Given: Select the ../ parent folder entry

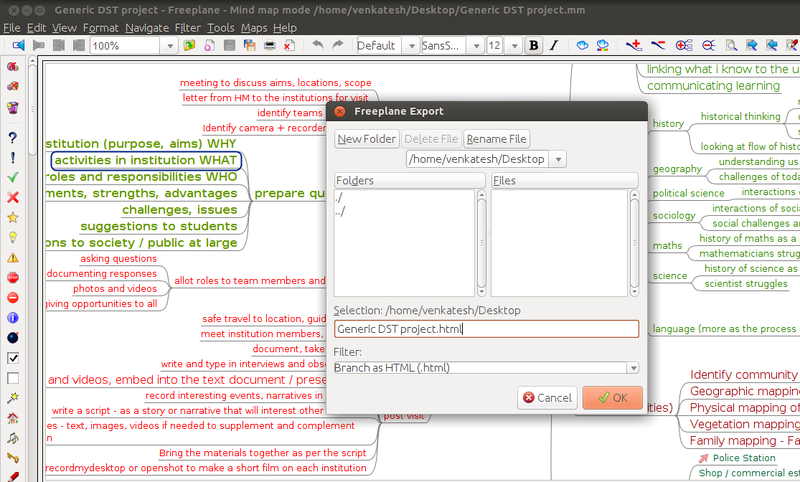Looking at the screenshot, I should click(x=341, y=210).
